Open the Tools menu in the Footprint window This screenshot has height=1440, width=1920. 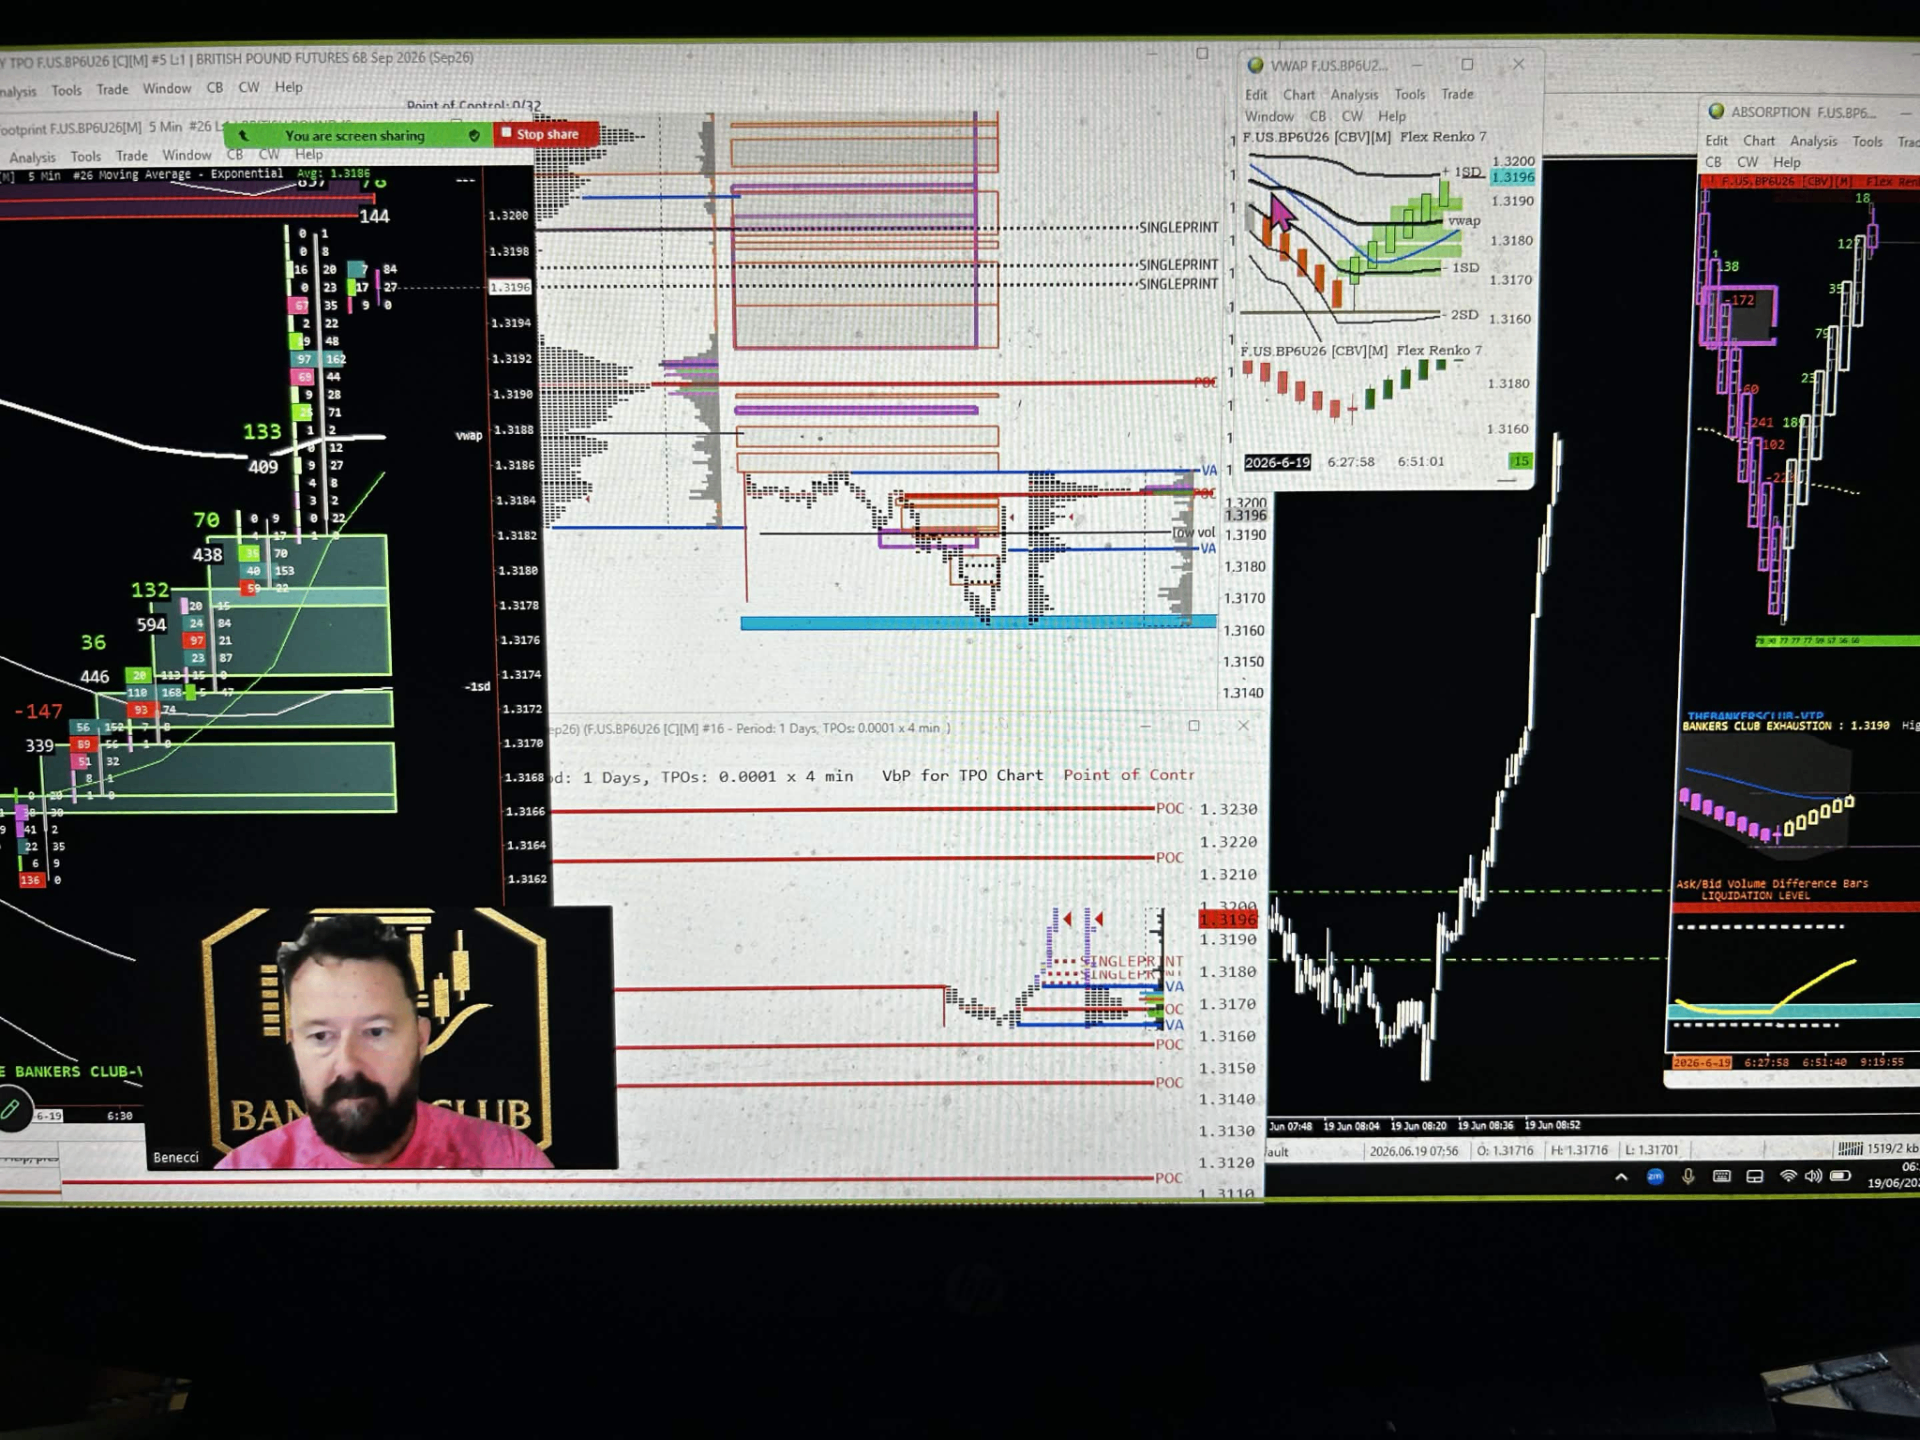point(86,156)
